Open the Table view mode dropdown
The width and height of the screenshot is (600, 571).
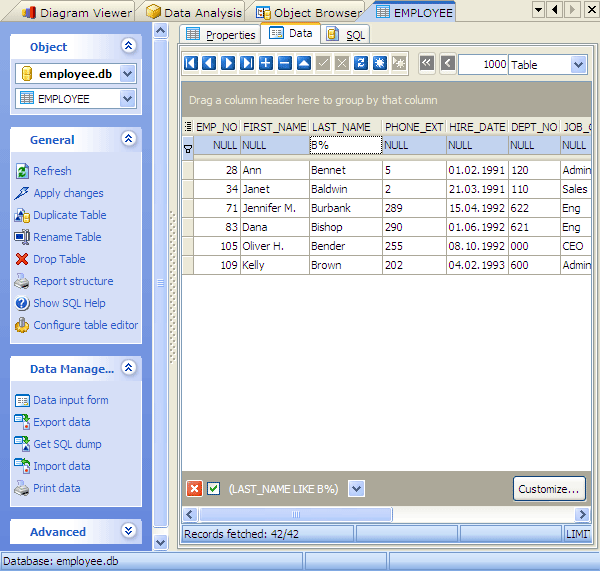tap(579, 65)
